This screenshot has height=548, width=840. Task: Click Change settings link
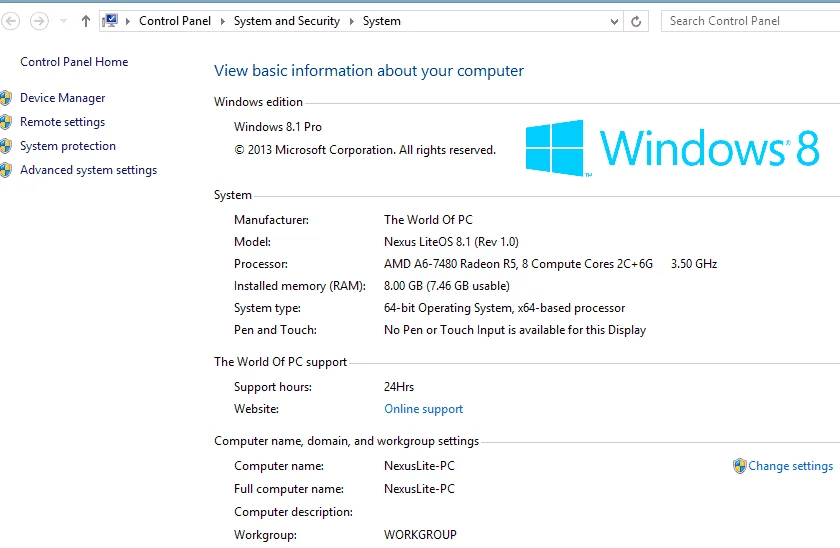790,466
